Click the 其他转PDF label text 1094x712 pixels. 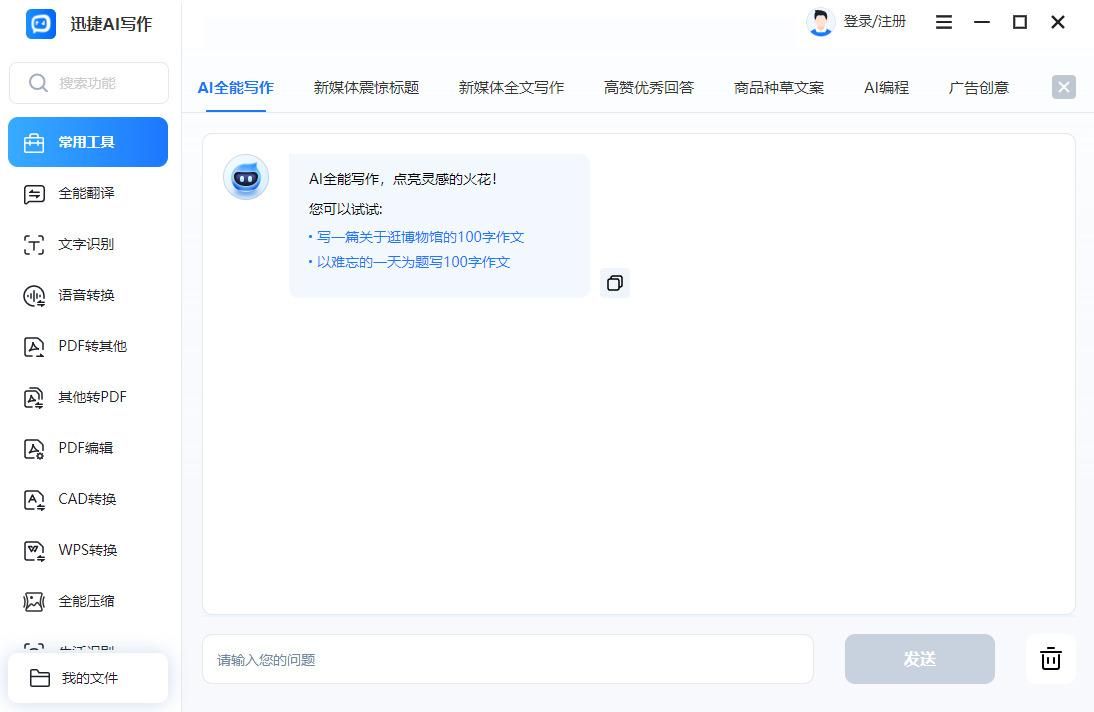(x=93, y=397)
